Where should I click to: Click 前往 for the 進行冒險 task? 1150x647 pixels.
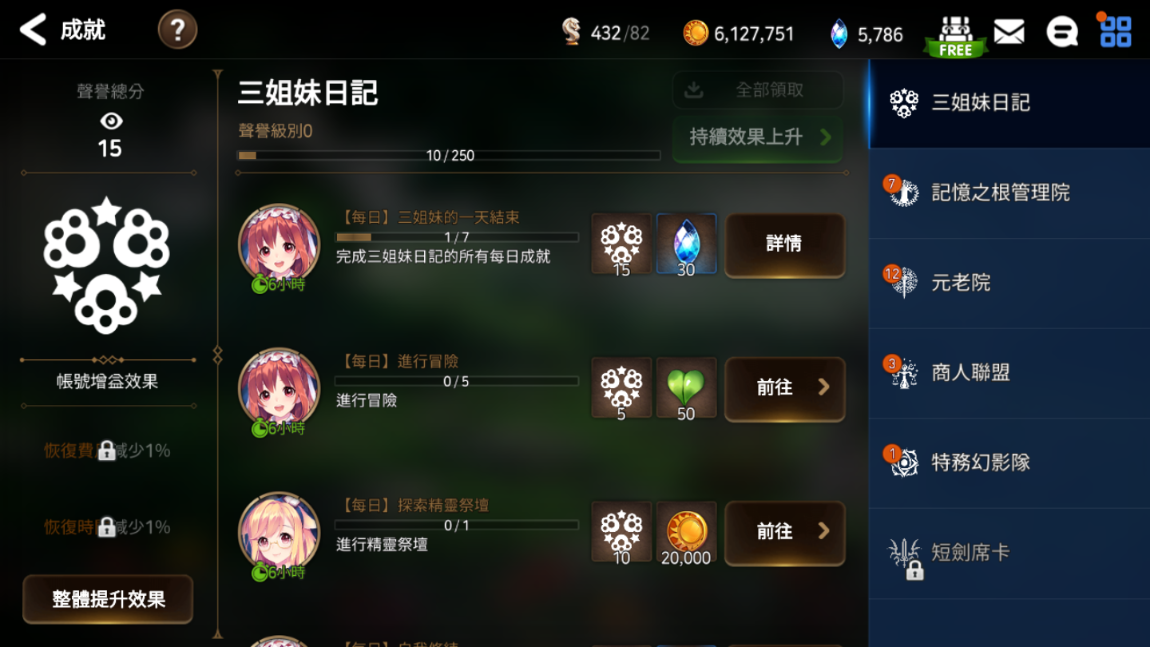tap(785, 388)
